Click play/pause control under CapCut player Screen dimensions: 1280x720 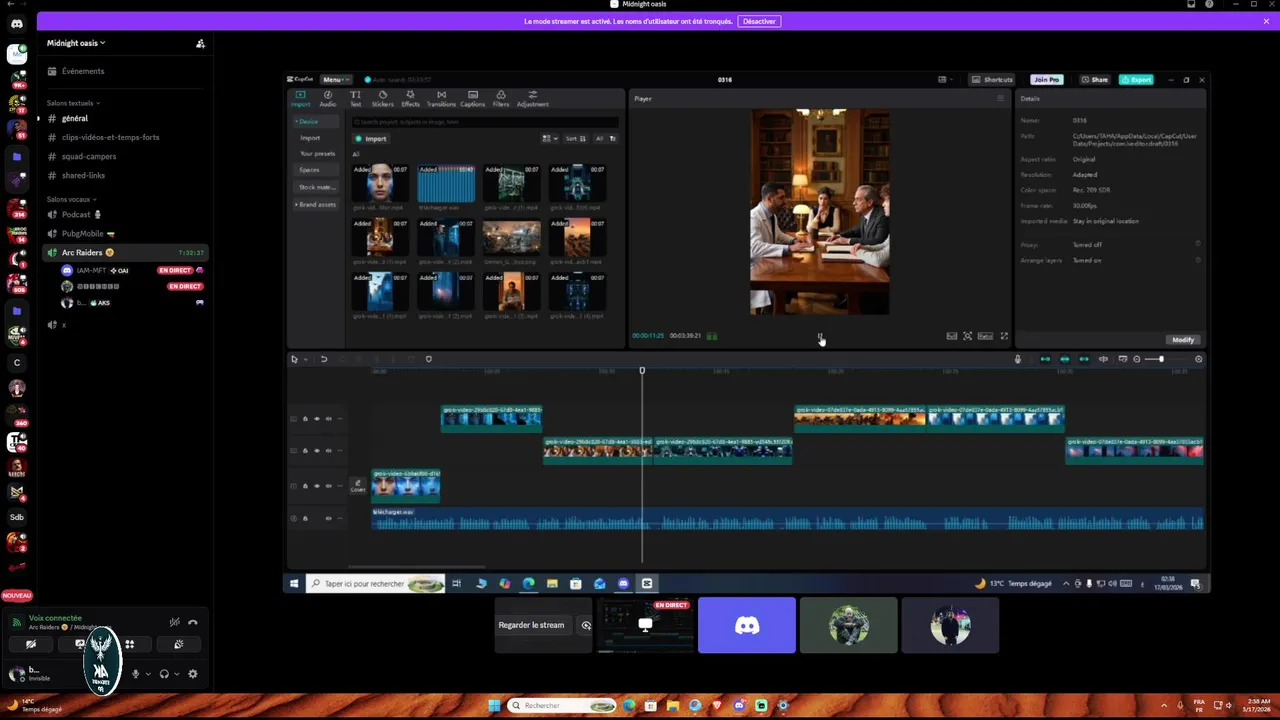[x=820, y=336]
